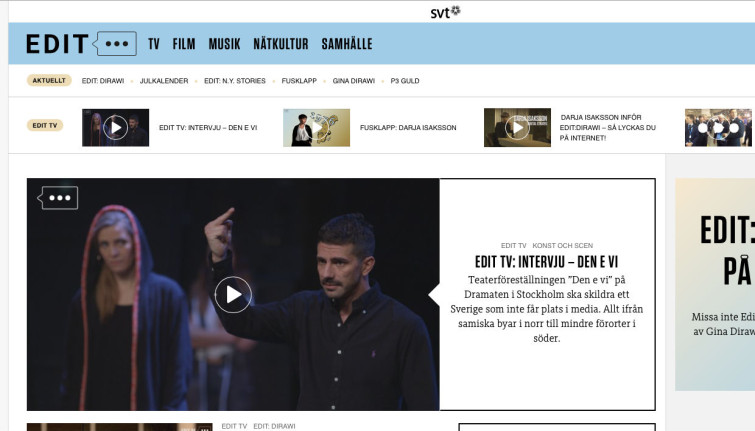Click the Konst och scen category tag
Viewport: 755px width, 431px height.
[563, 245]
